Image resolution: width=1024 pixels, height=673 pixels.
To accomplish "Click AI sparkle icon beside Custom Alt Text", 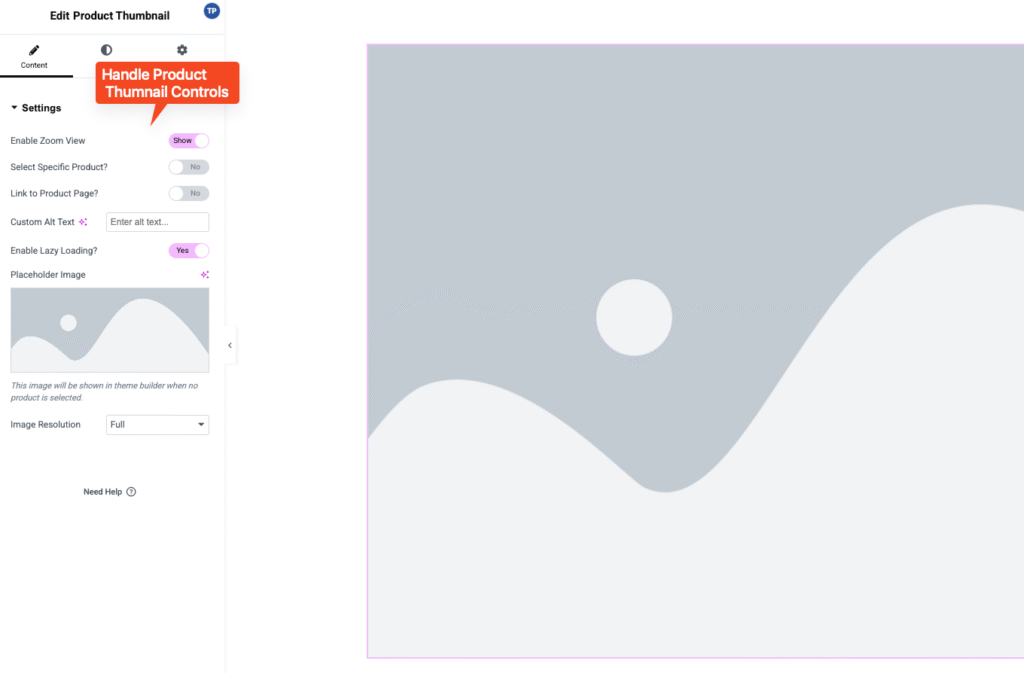I will coord(84,222).
